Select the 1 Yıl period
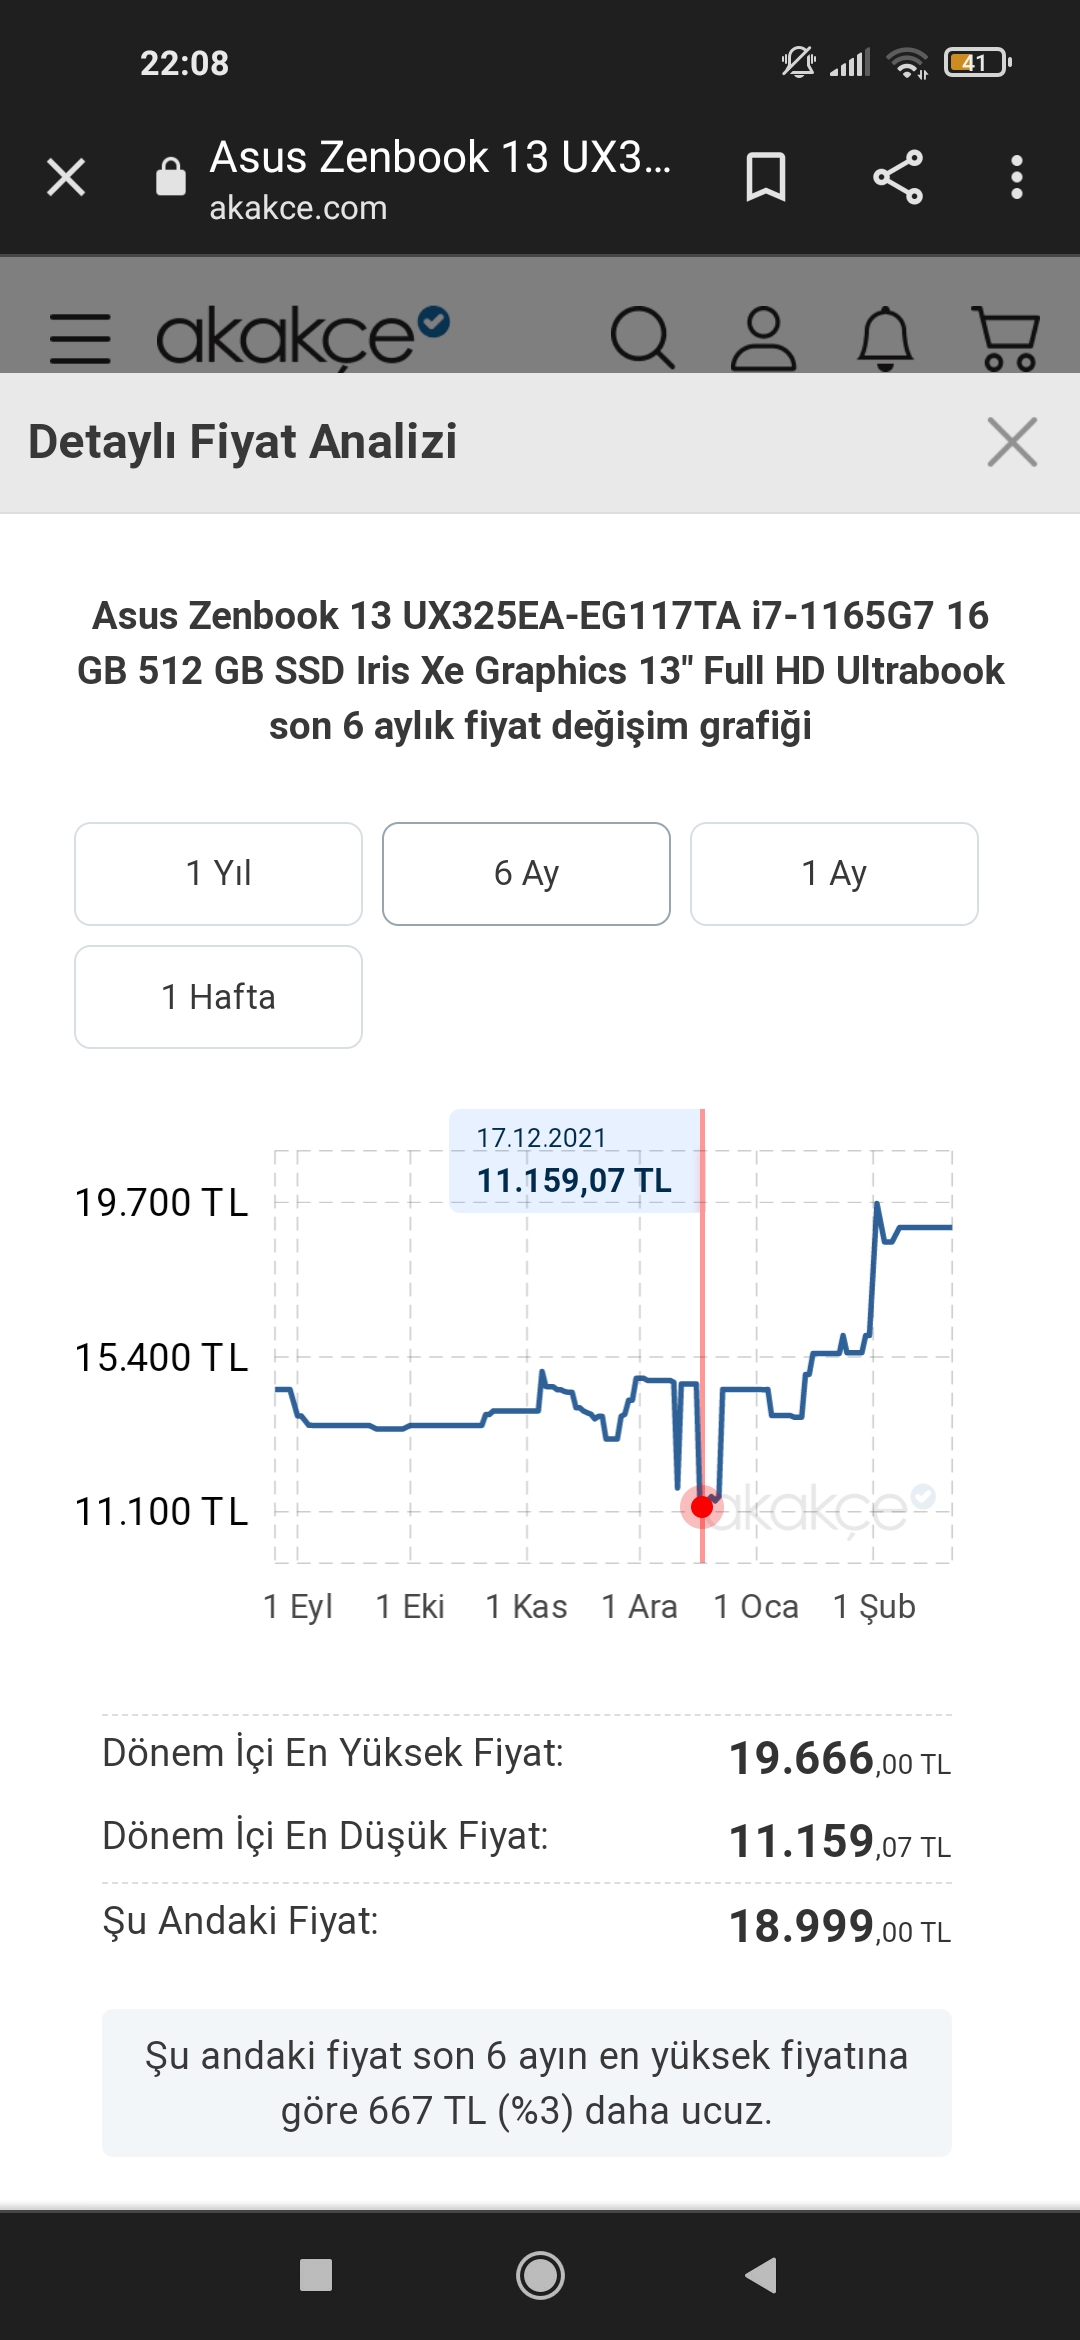The image size is (1080, 2340). (x=218, y=874)
